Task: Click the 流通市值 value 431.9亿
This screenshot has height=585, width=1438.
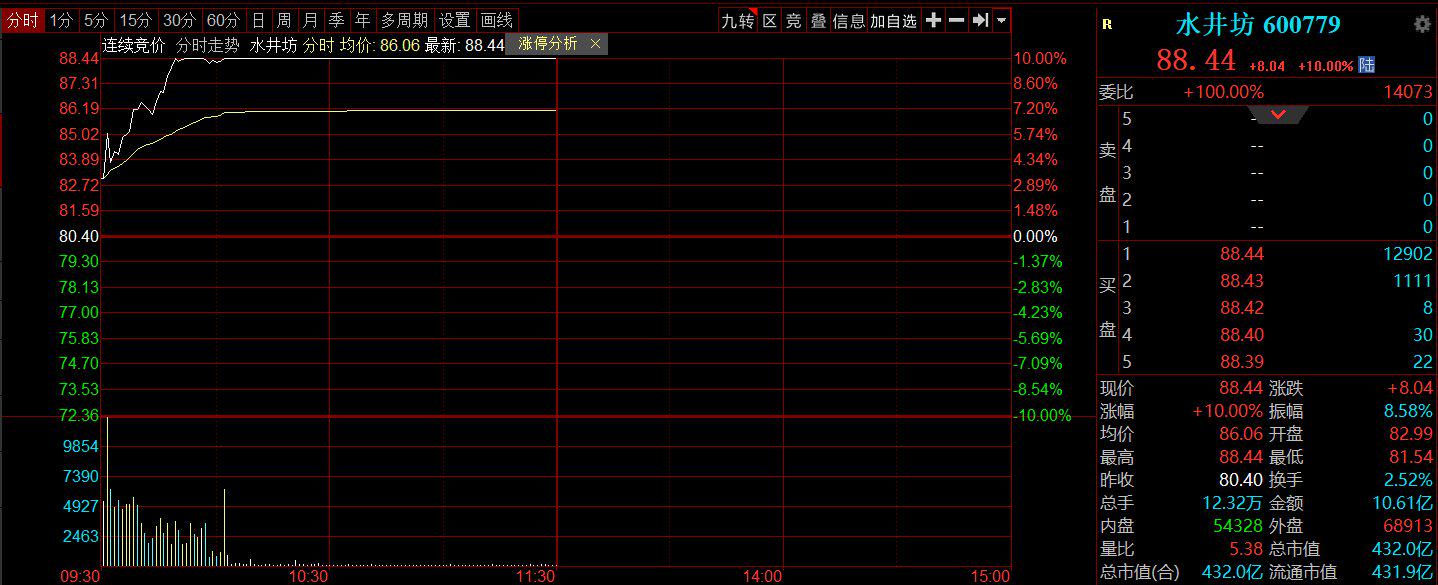Action: [1403, 572]
